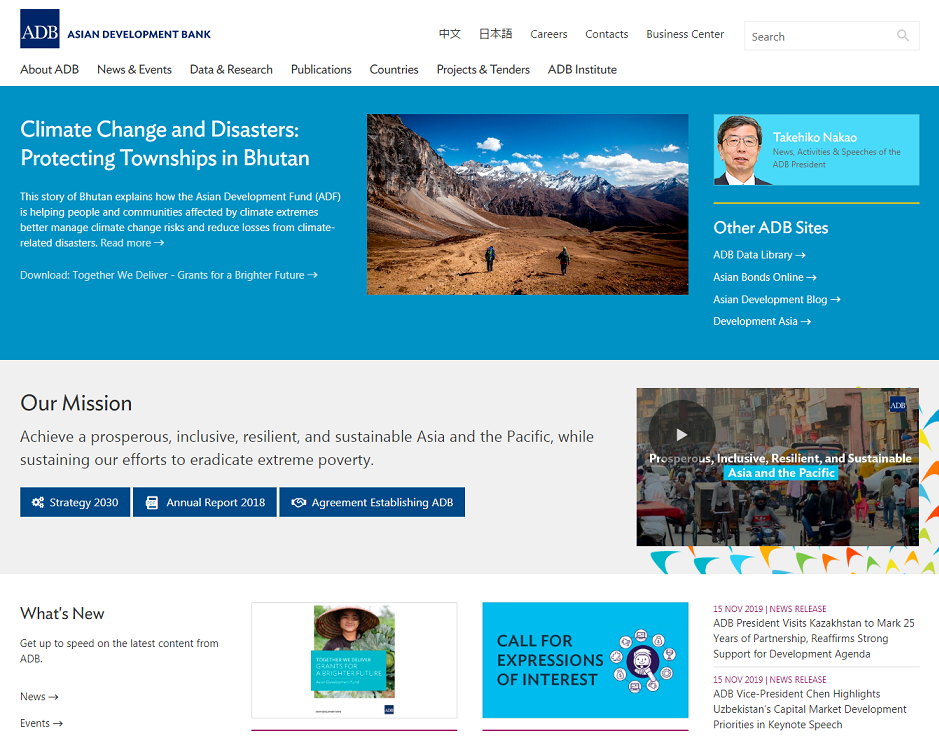The width and height of the screenshot is (939, 737).
Task: Open the About ADB menu
Action: point(50,69)
